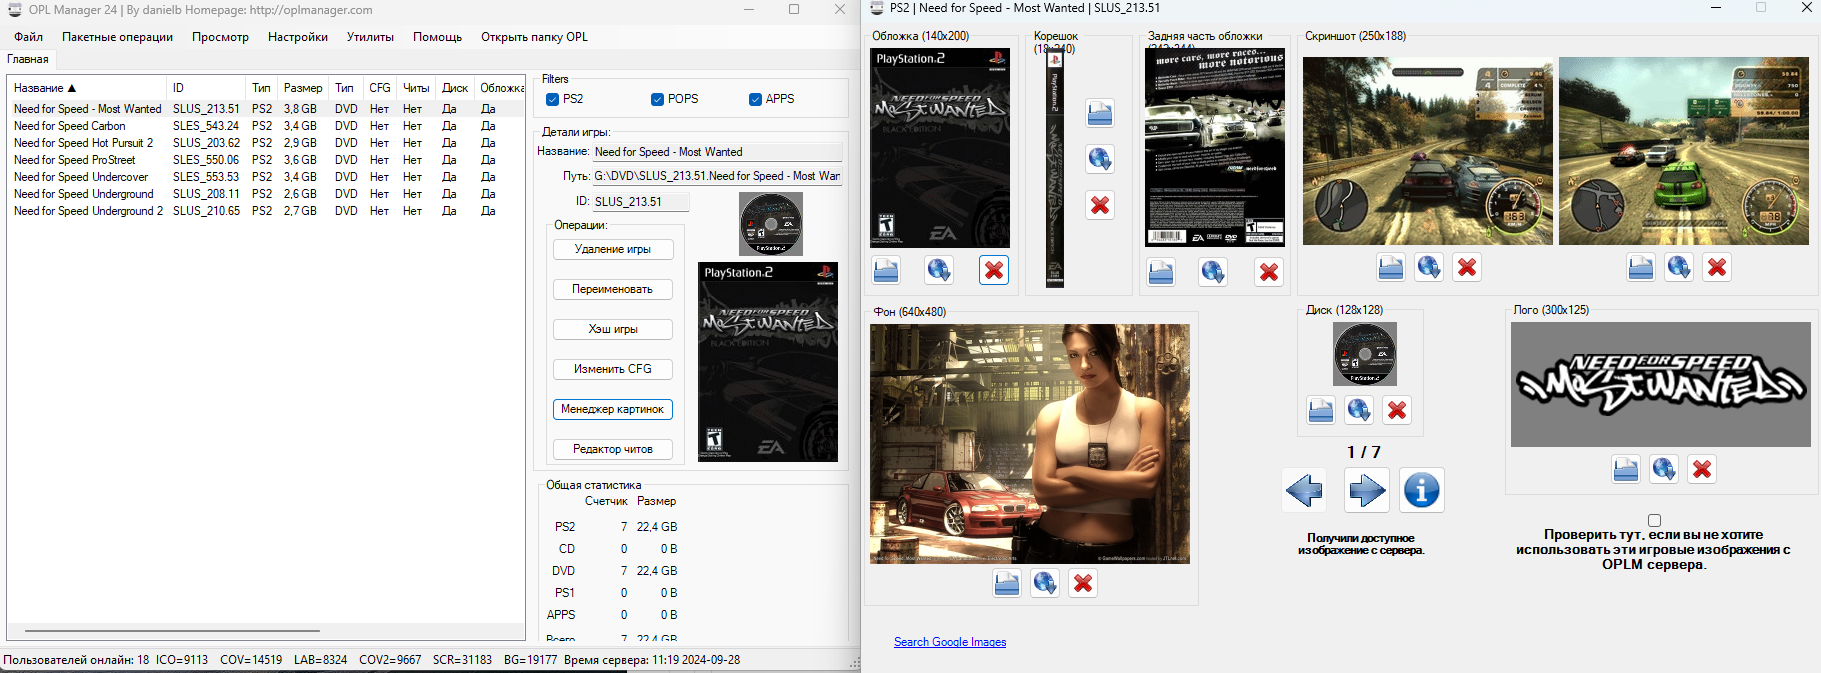Toggle the POPS filter checkbox
Screen dimensions: 1821x673
[657, 99]
